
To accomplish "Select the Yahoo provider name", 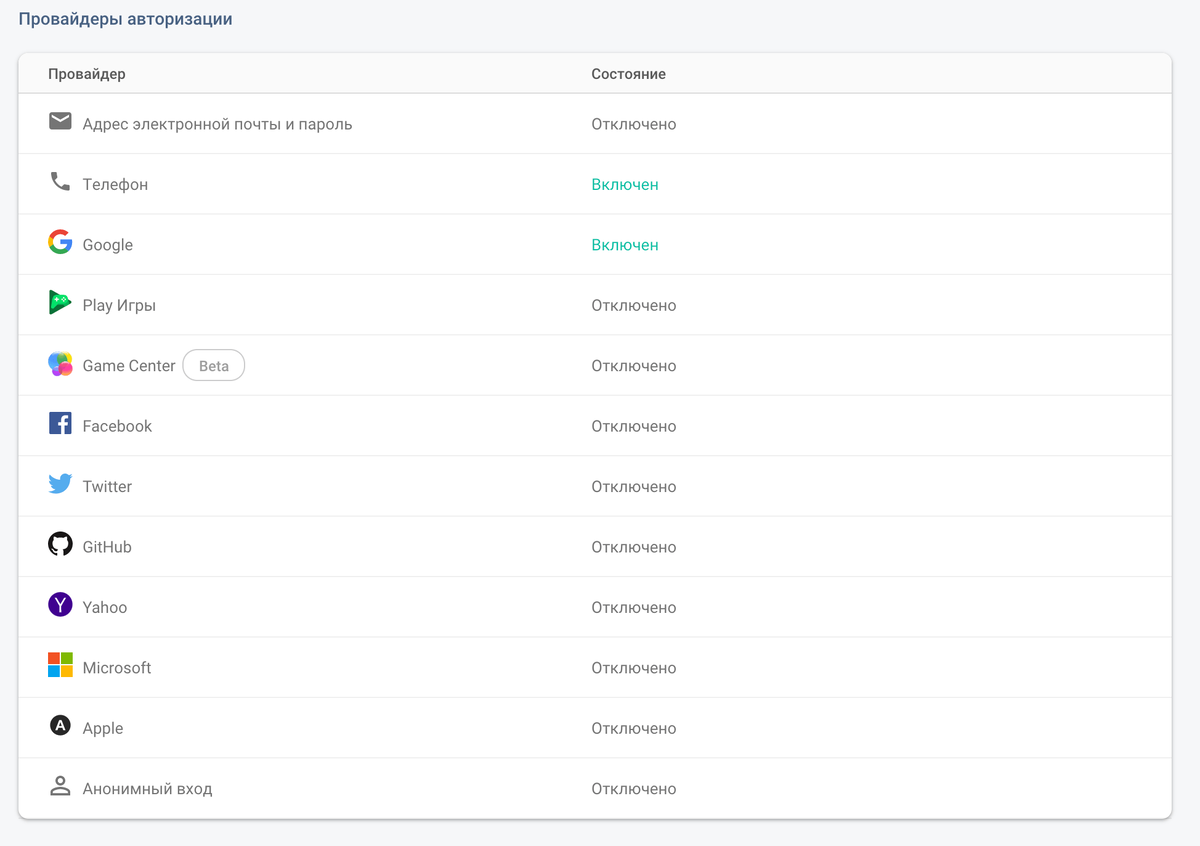I will click(x=105, y=608).
